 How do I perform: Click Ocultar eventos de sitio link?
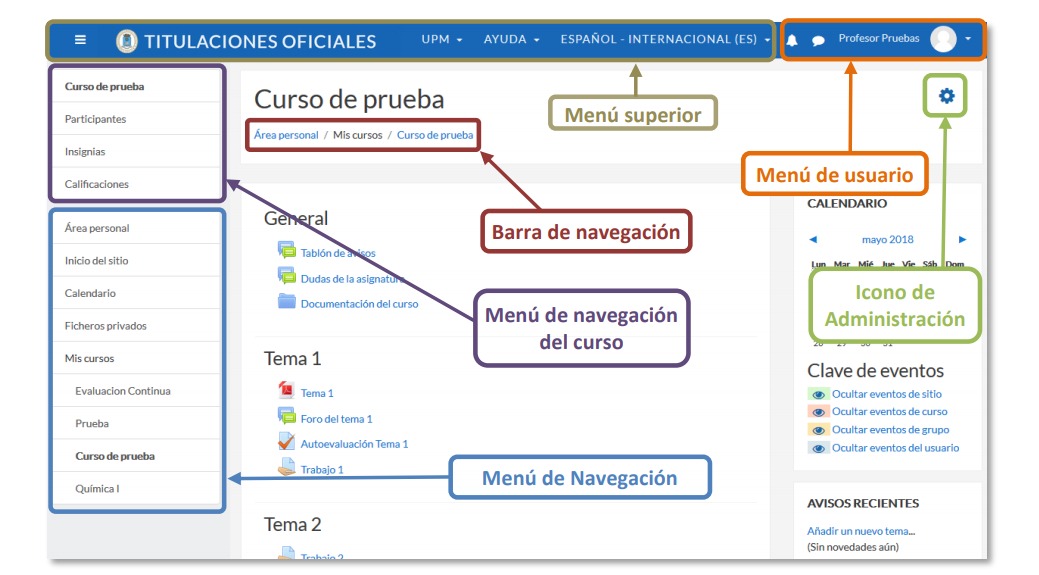(887, 394)
